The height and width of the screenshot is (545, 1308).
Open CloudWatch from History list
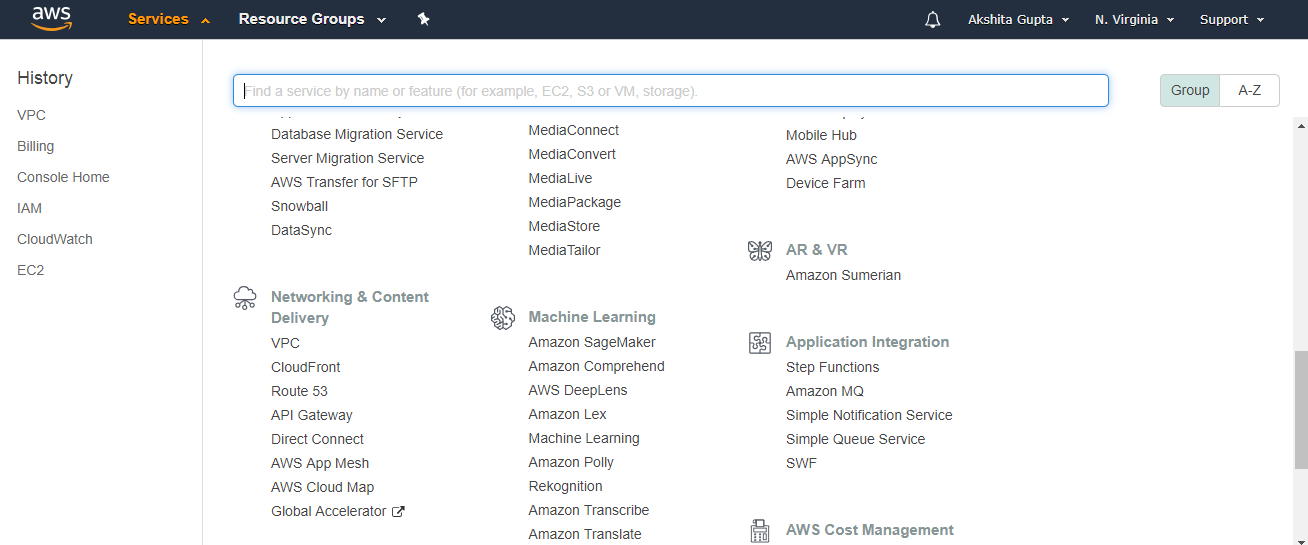tap(55, 239)
